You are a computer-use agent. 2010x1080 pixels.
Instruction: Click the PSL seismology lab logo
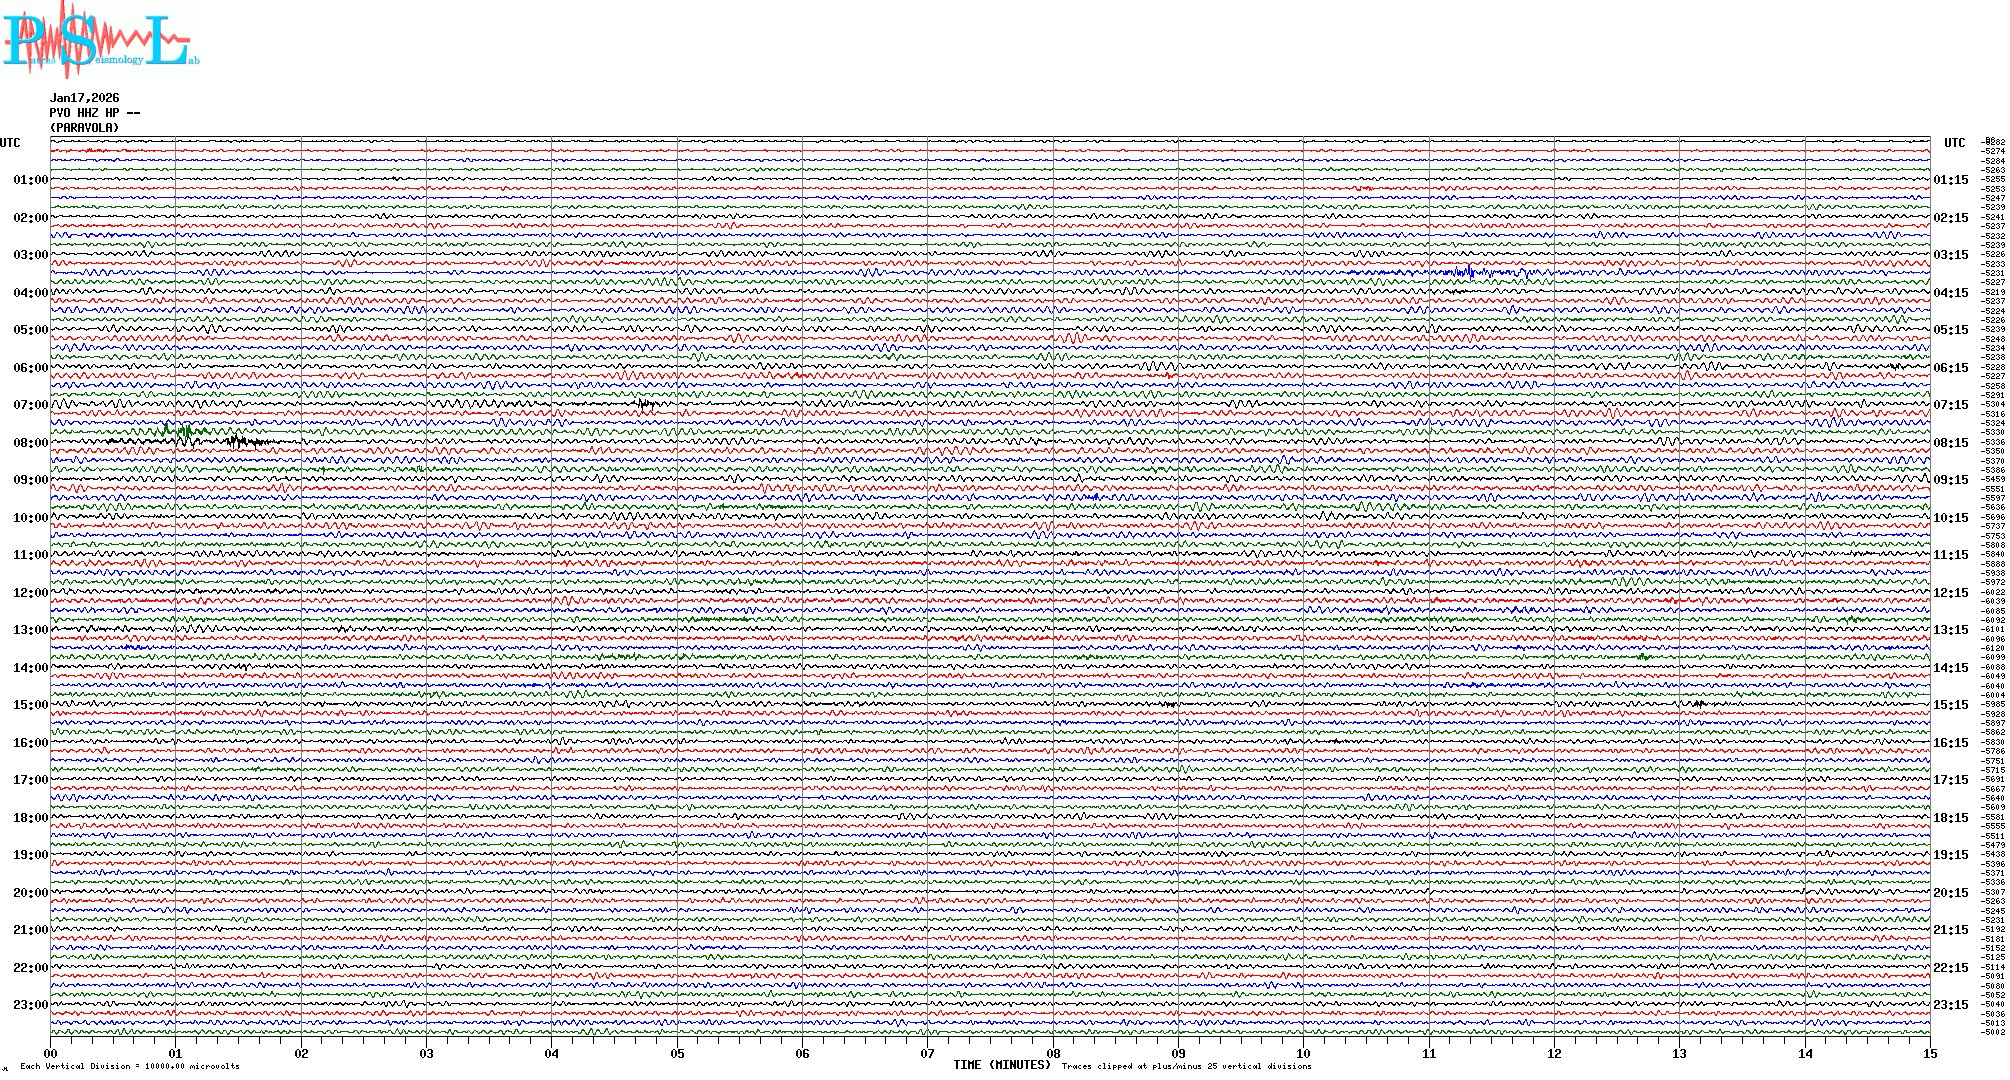point(98,40)
